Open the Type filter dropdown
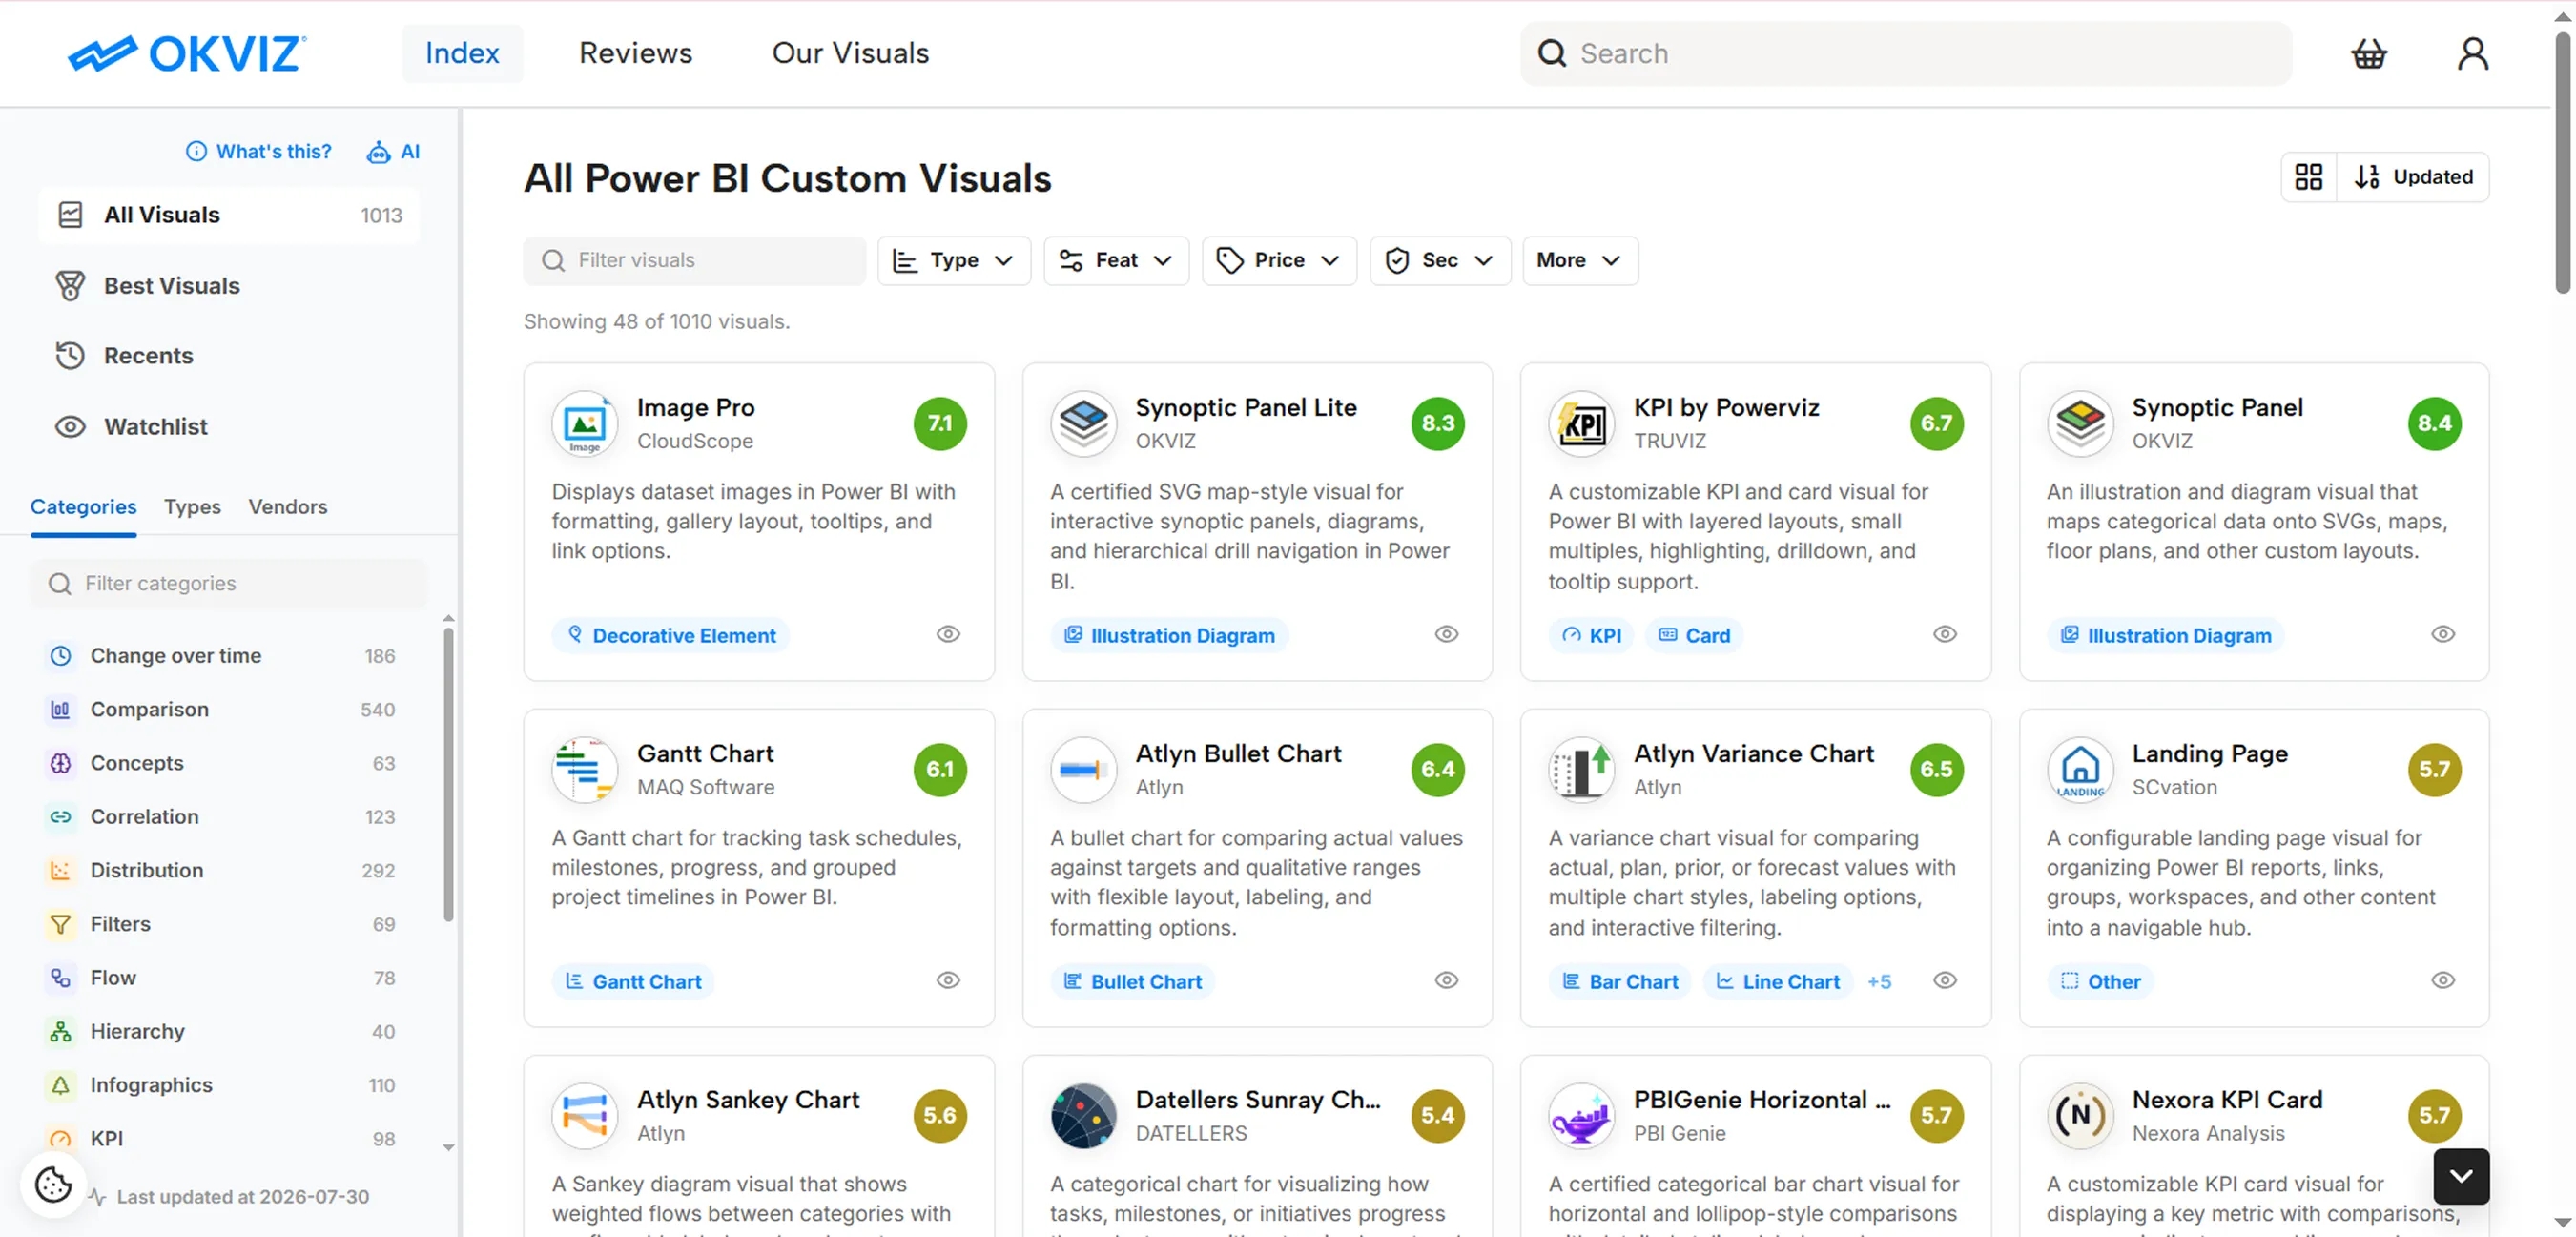The image size is (2576, 1237). coord(953,261)
